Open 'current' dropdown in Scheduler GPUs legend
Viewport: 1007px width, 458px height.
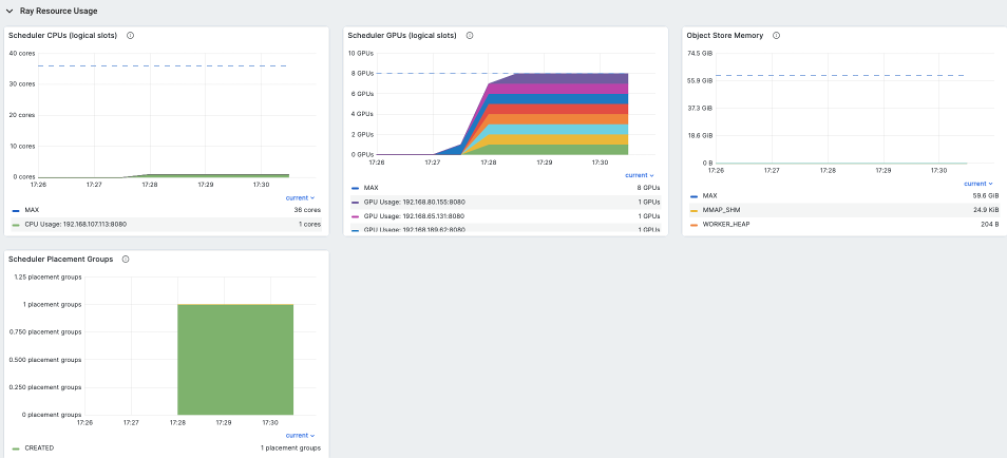click(640, 175)
